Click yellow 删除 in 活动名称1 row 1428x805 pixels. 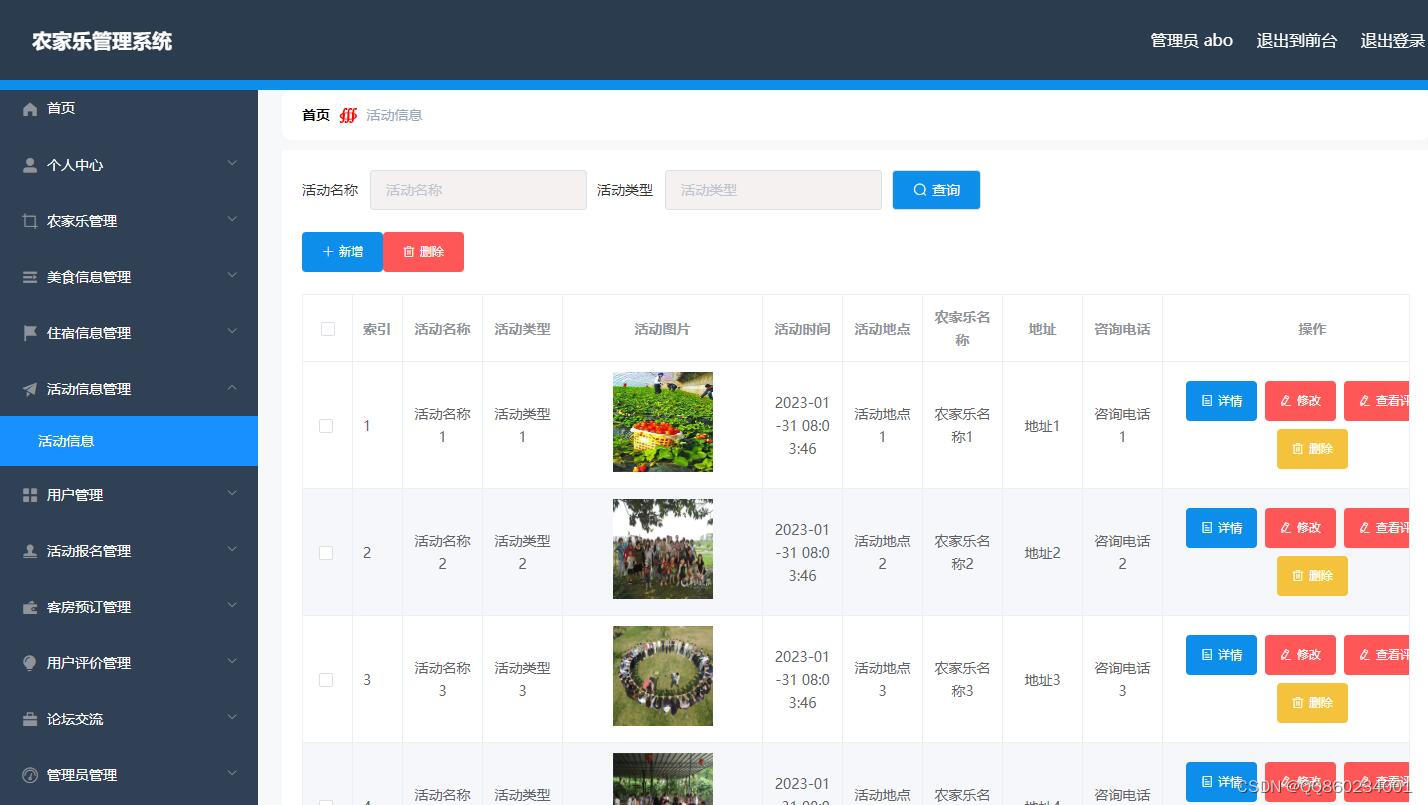[1312, 449]
